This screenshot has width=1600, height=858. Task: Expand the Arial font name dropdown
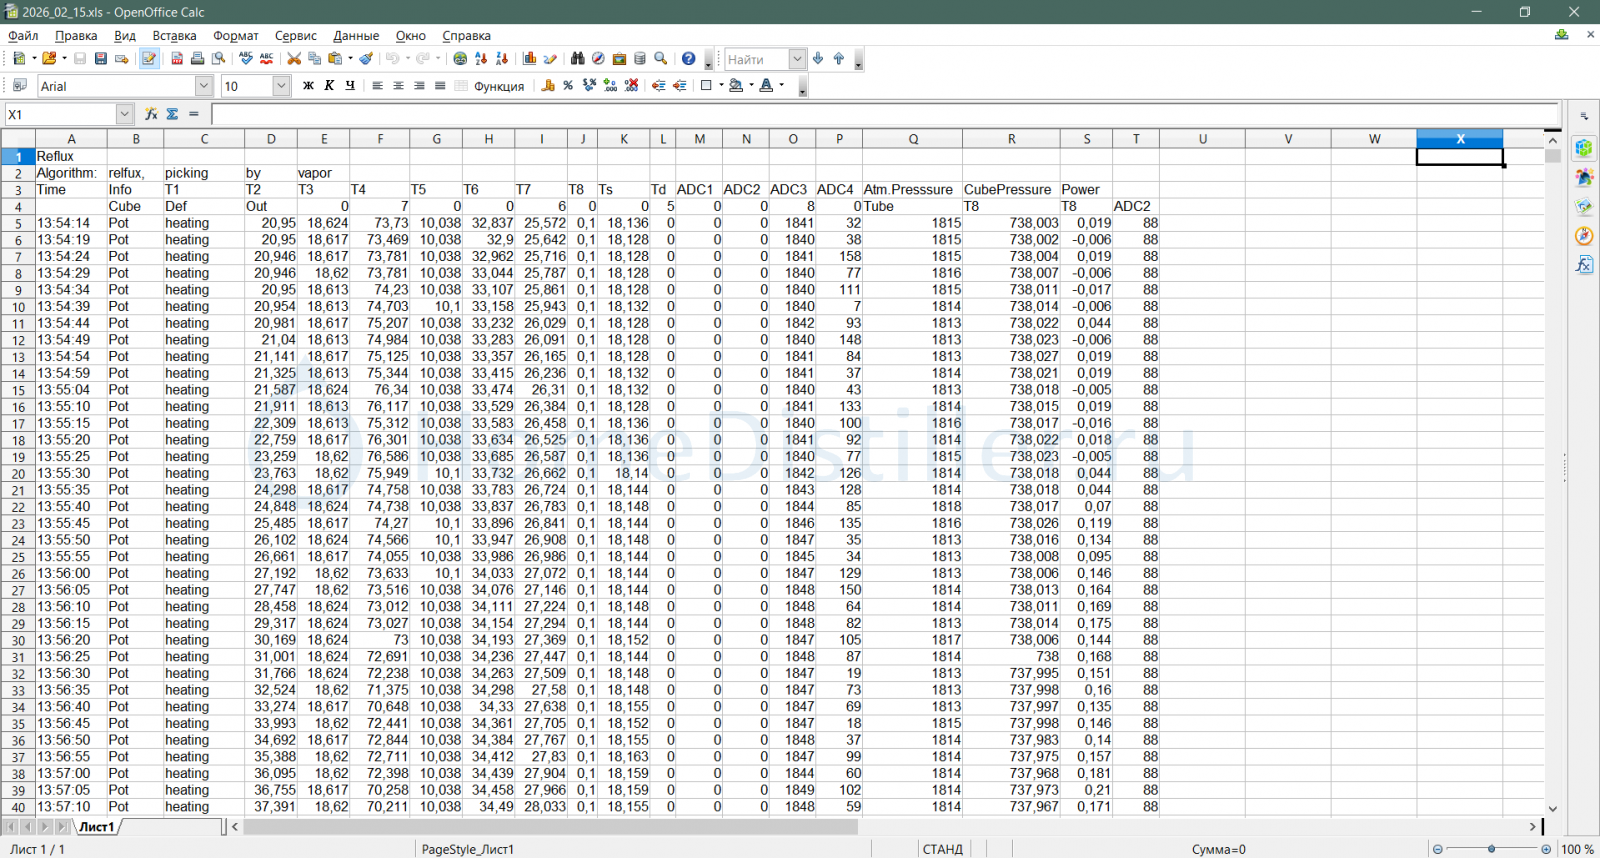pos(203,86)
